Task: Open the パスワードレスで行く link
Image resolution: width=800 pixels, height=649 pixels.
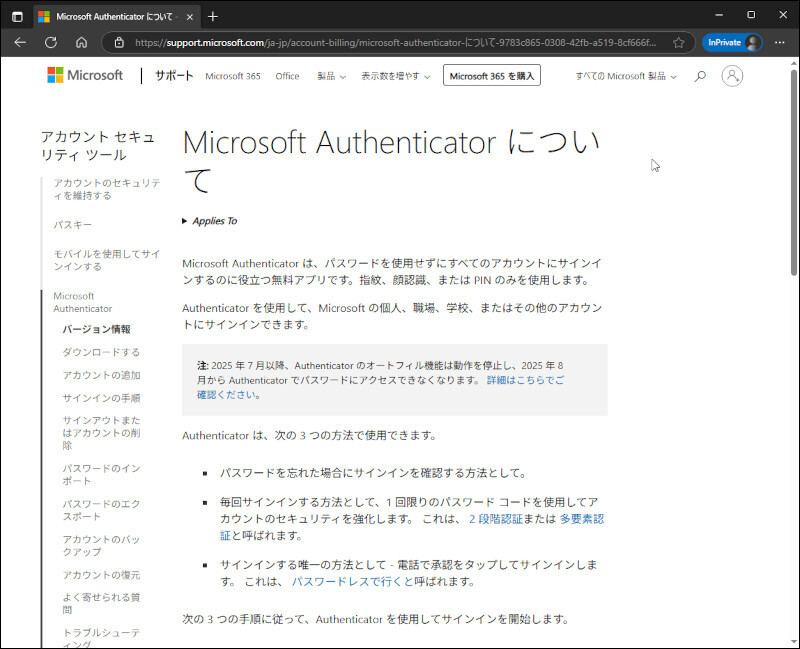Action: tap(353, 582)
